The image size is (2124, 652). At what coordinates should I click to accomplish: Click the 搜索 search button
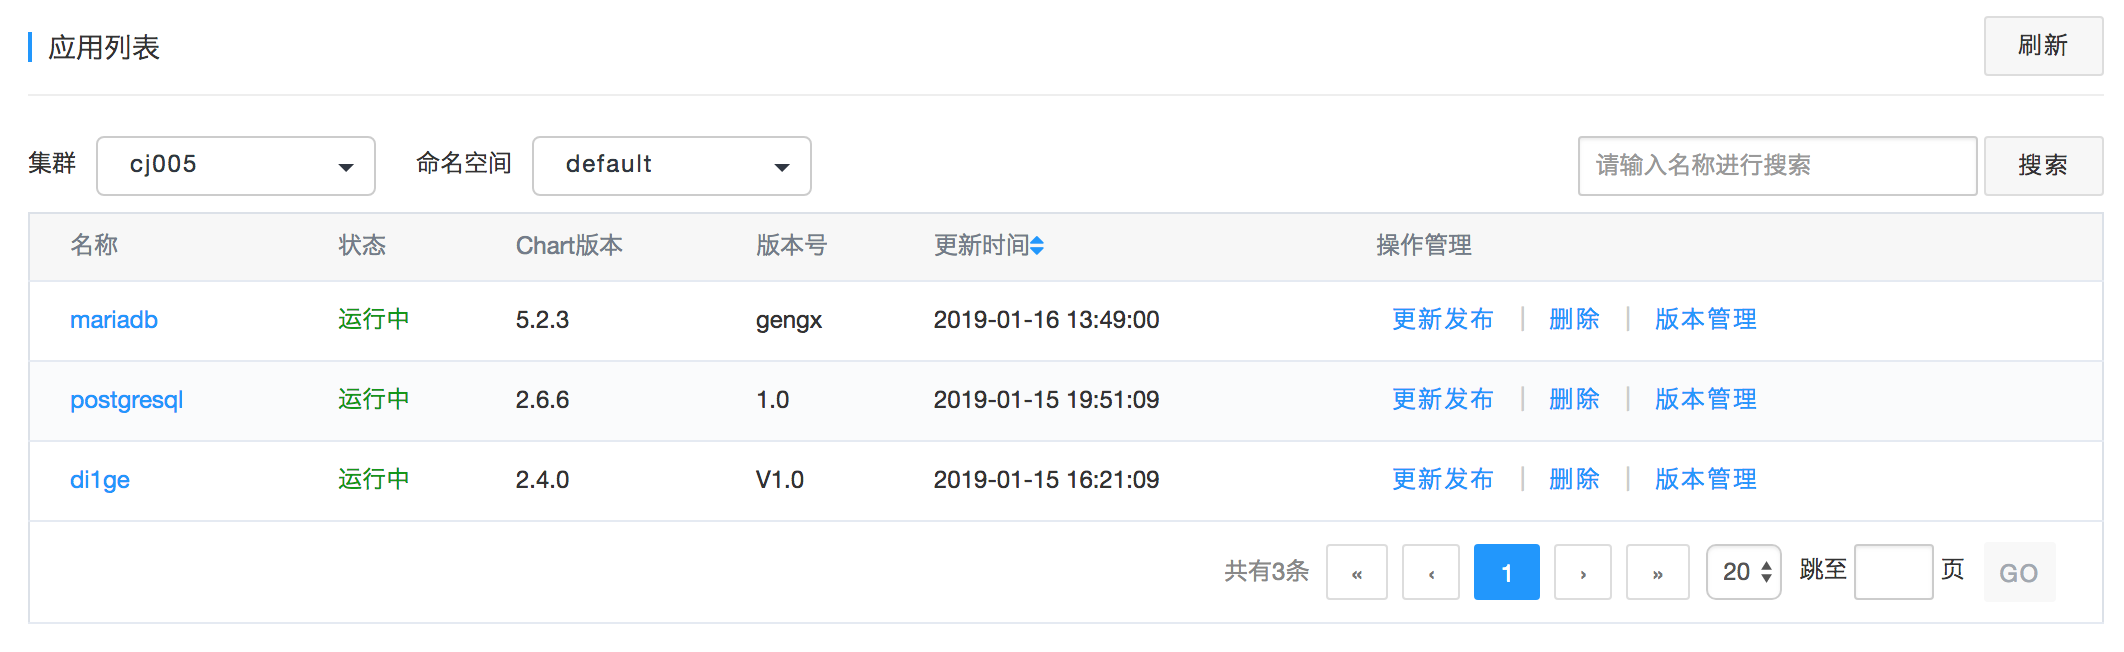pos(2043,166)
